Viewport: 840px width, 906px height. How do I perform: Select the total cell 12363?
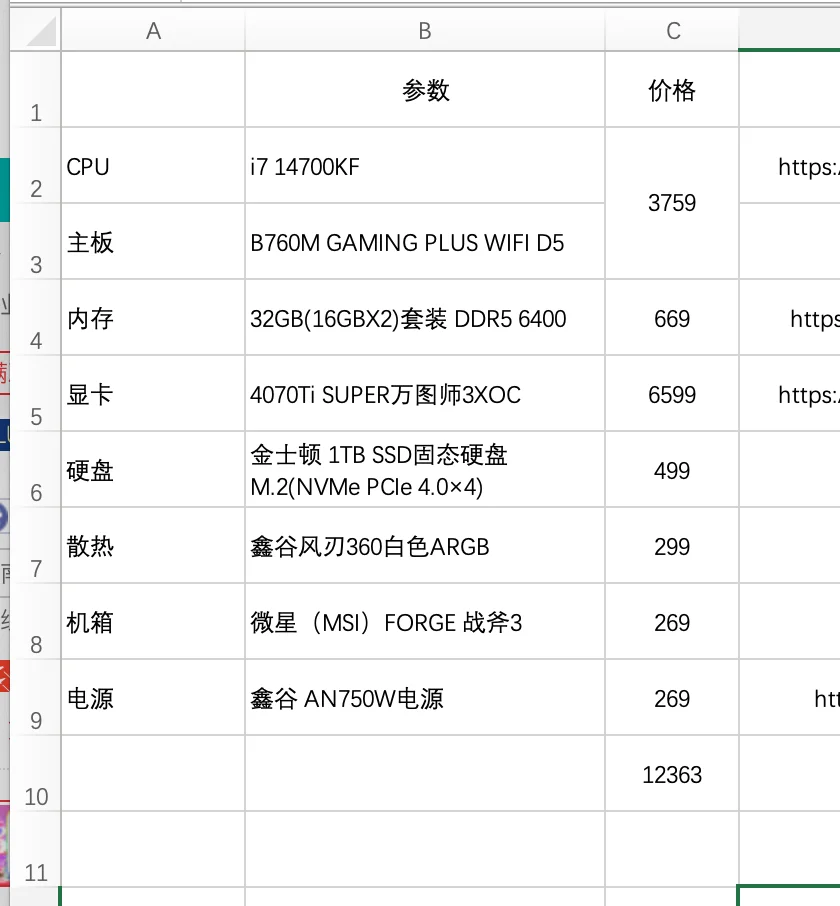coord(672,774)
